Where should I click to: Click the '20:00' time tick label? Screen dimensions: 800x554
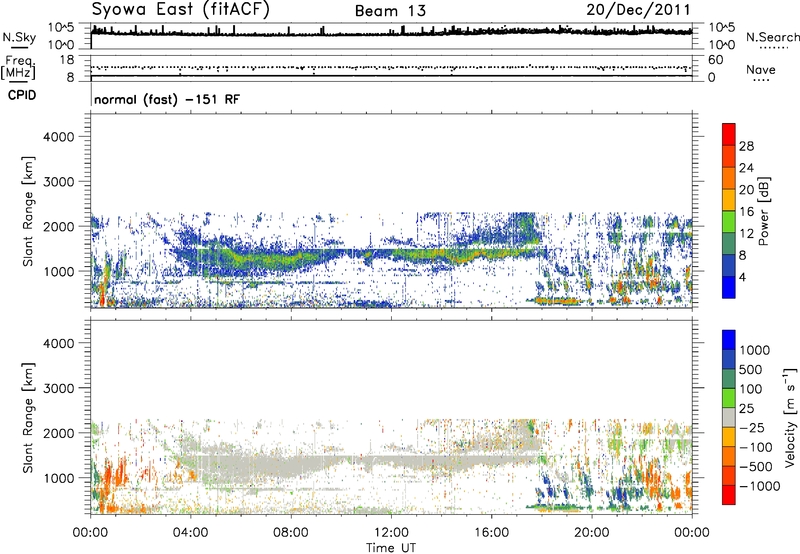point(592,533)
